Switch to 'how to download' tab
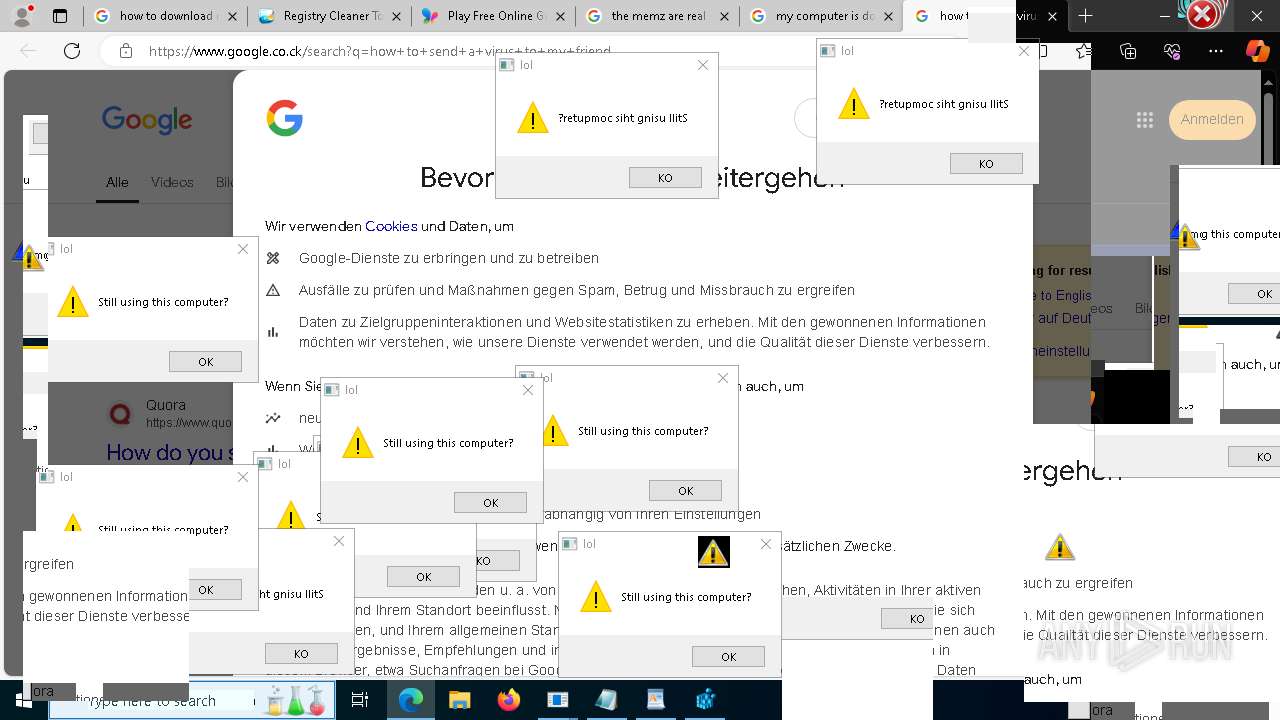 point(164,16)
